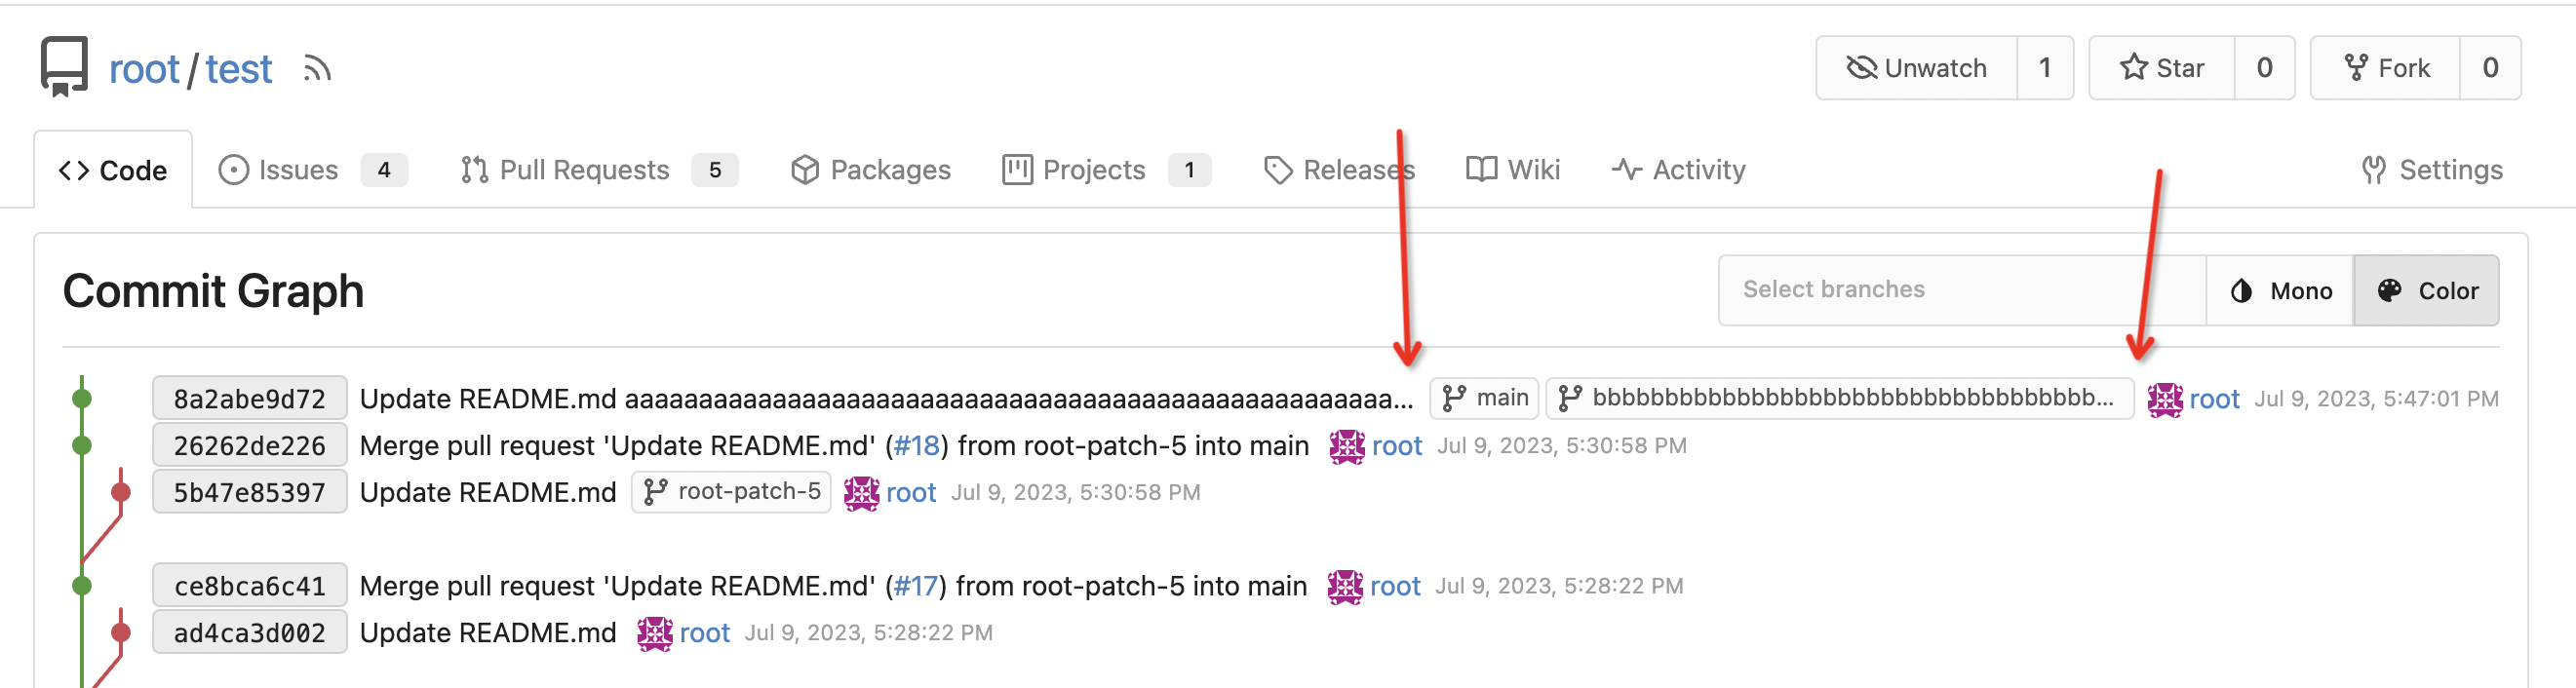2576x688 pixels.
Task: Star the test repository
Action: point(2161,68)
